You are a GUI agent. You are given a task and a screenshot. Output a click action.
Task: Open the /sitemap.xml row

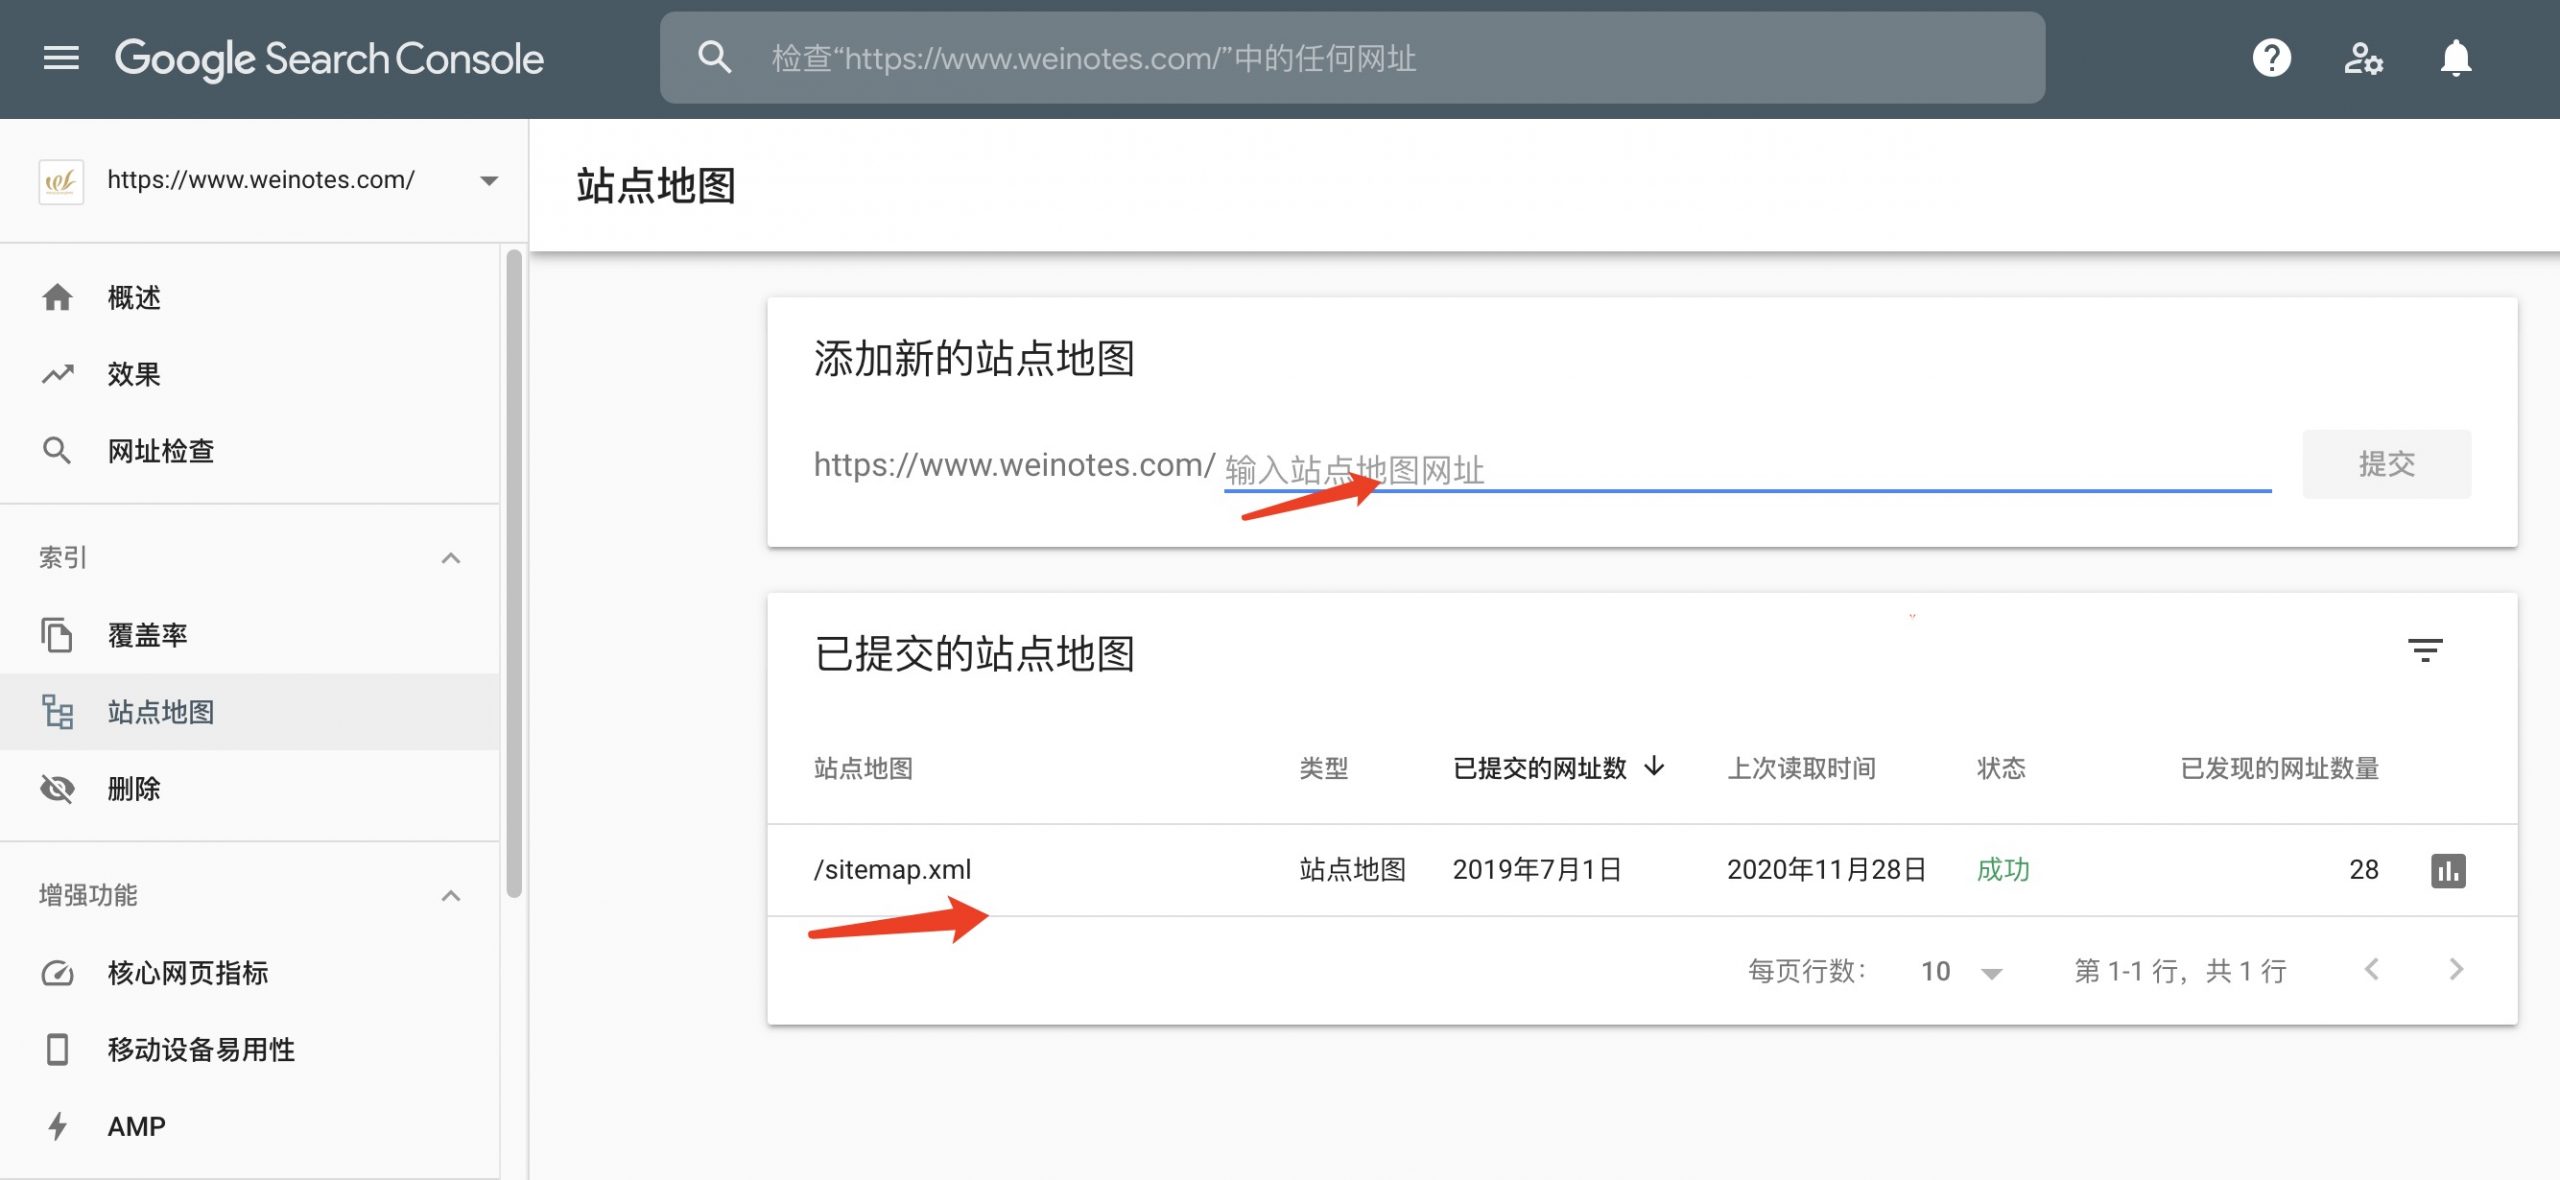click(1642, 870)
